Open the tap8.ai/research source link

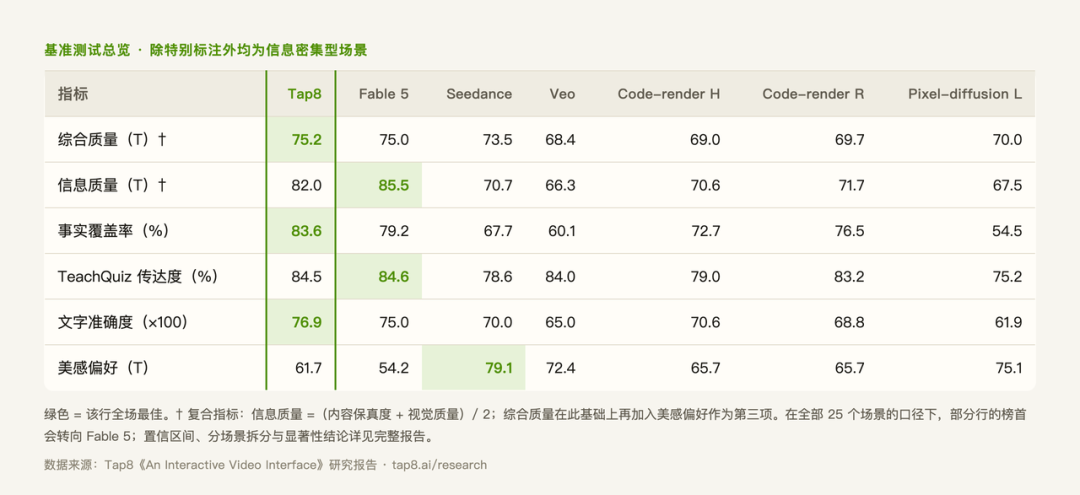click(439, 465)
